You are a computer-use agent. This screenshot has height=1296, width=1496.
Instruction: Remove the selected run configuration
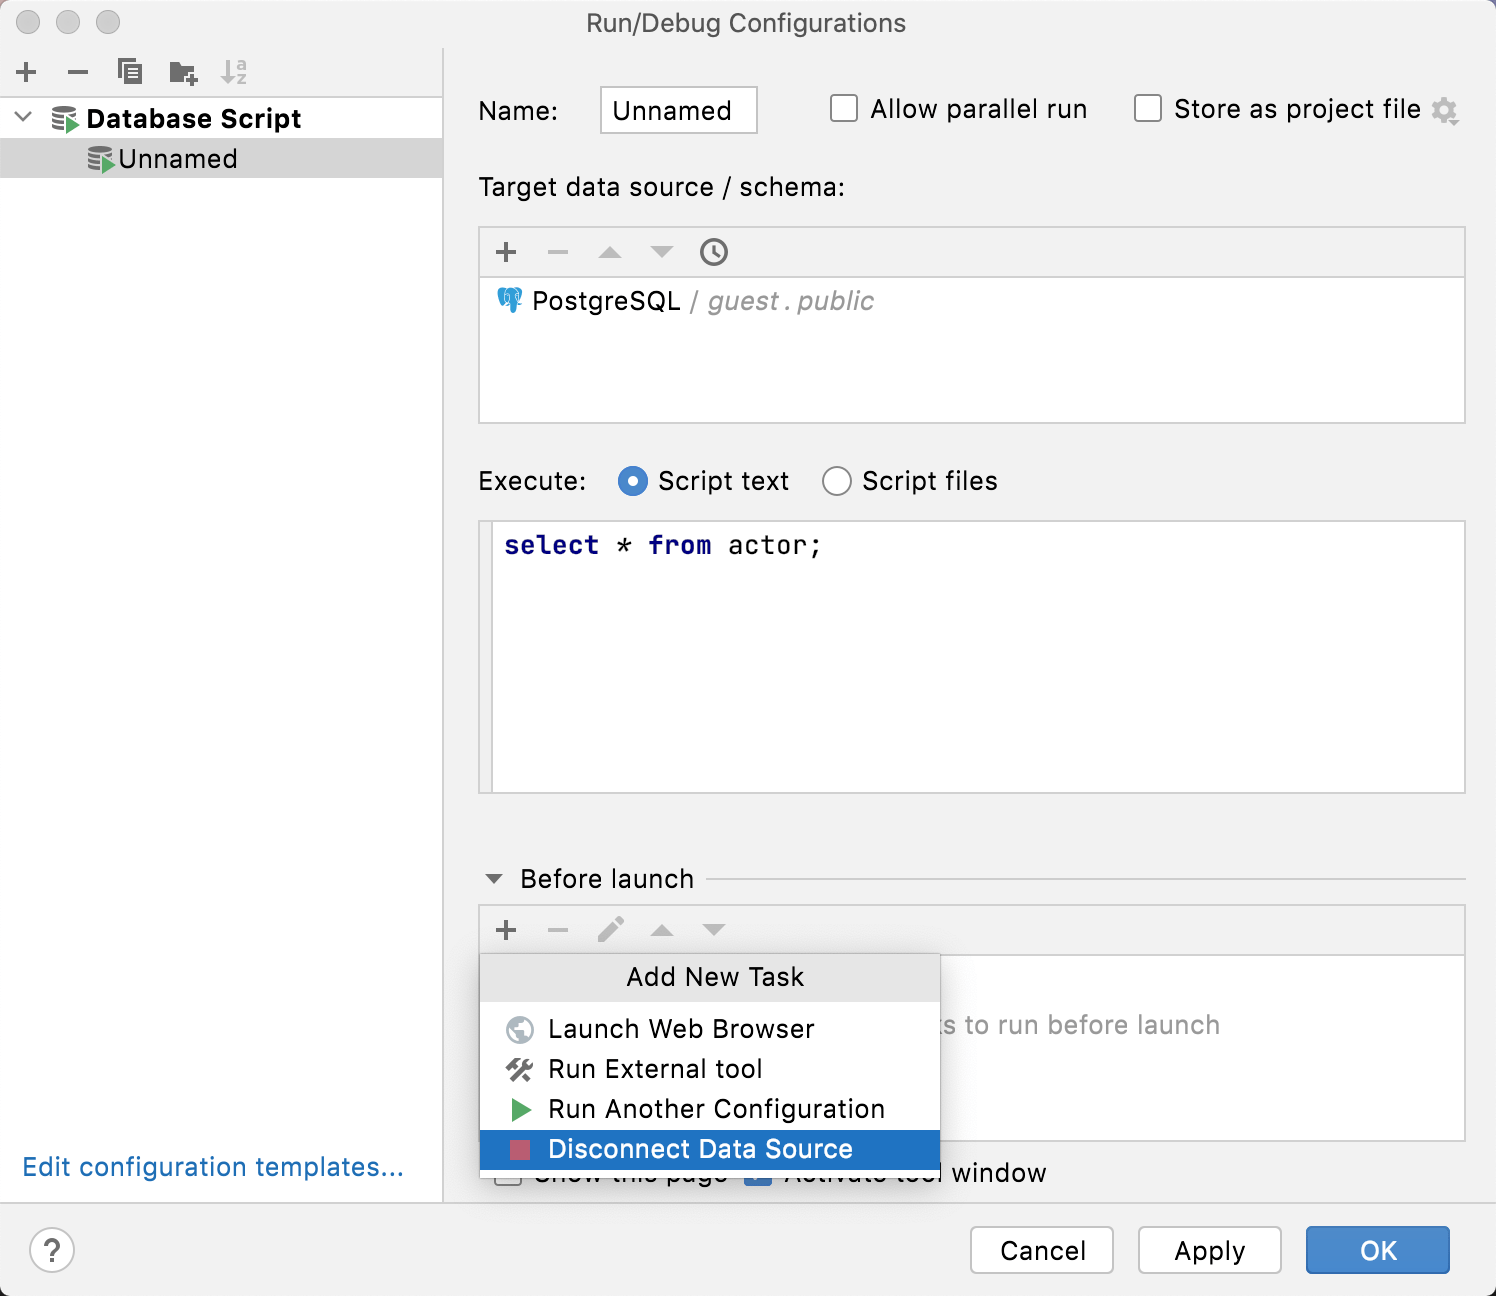pos(78,72)
